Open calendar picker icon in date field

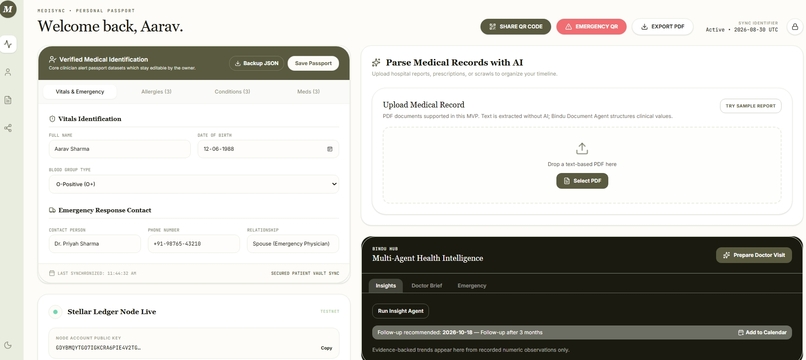tap(330, 149)
